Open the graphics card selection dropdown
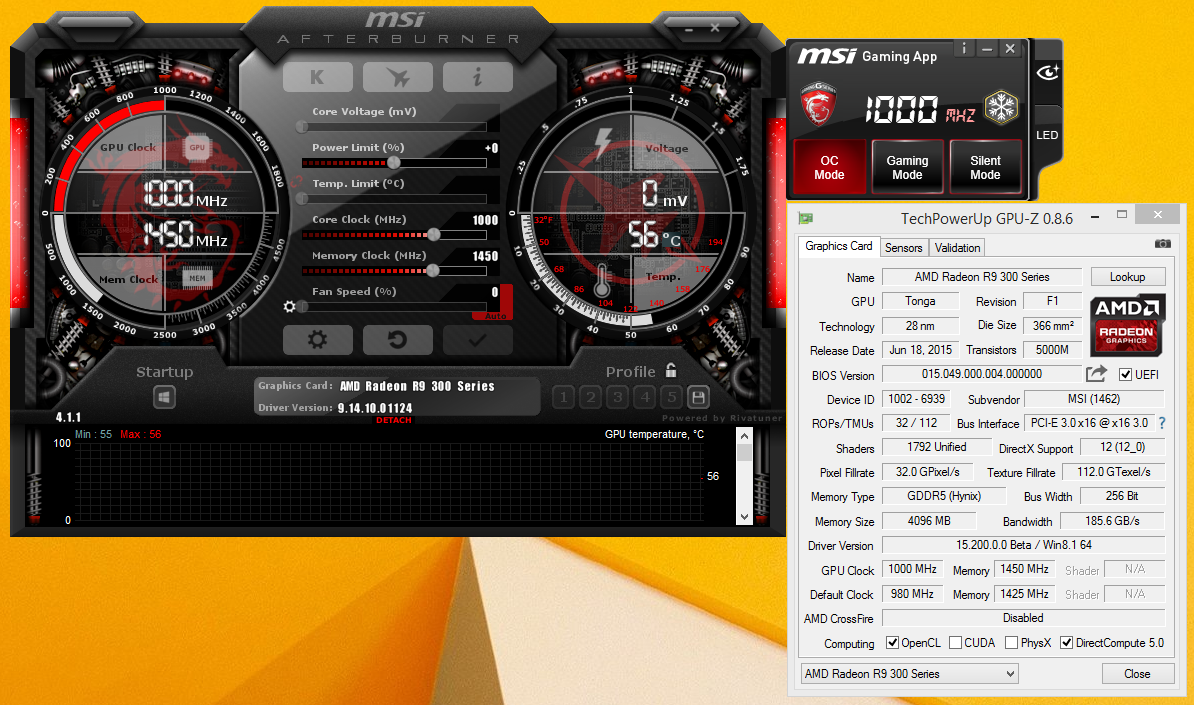 [1011, 674]
